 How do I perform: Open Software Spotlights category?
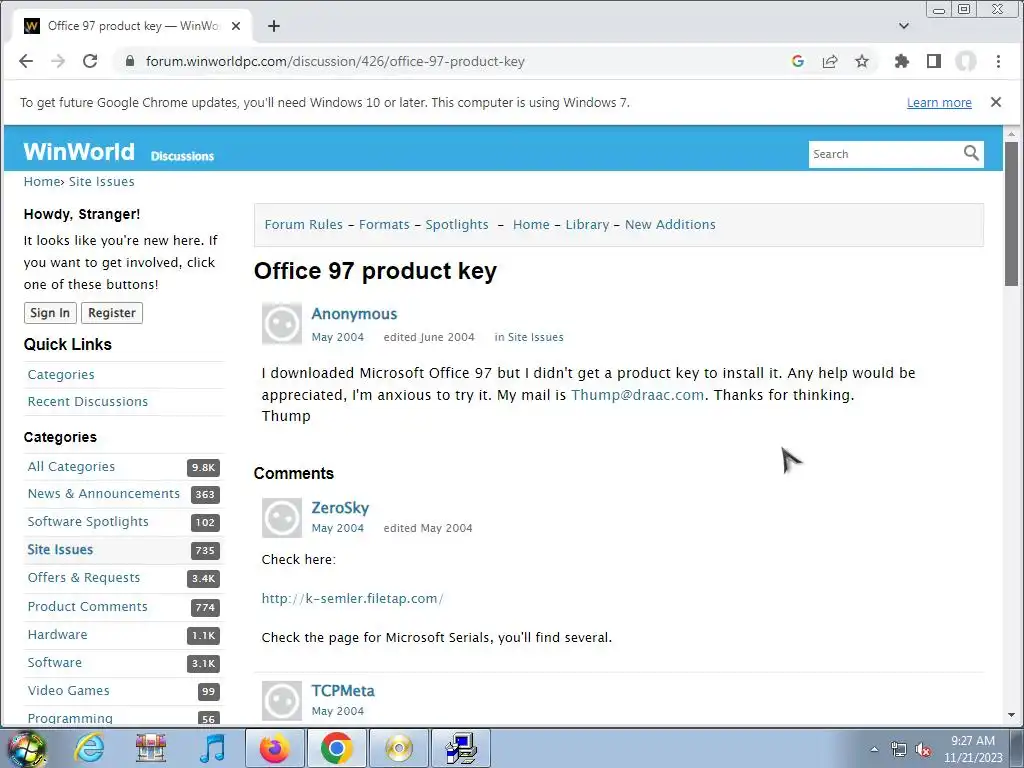pyautogui.click(x=88, y=522)
